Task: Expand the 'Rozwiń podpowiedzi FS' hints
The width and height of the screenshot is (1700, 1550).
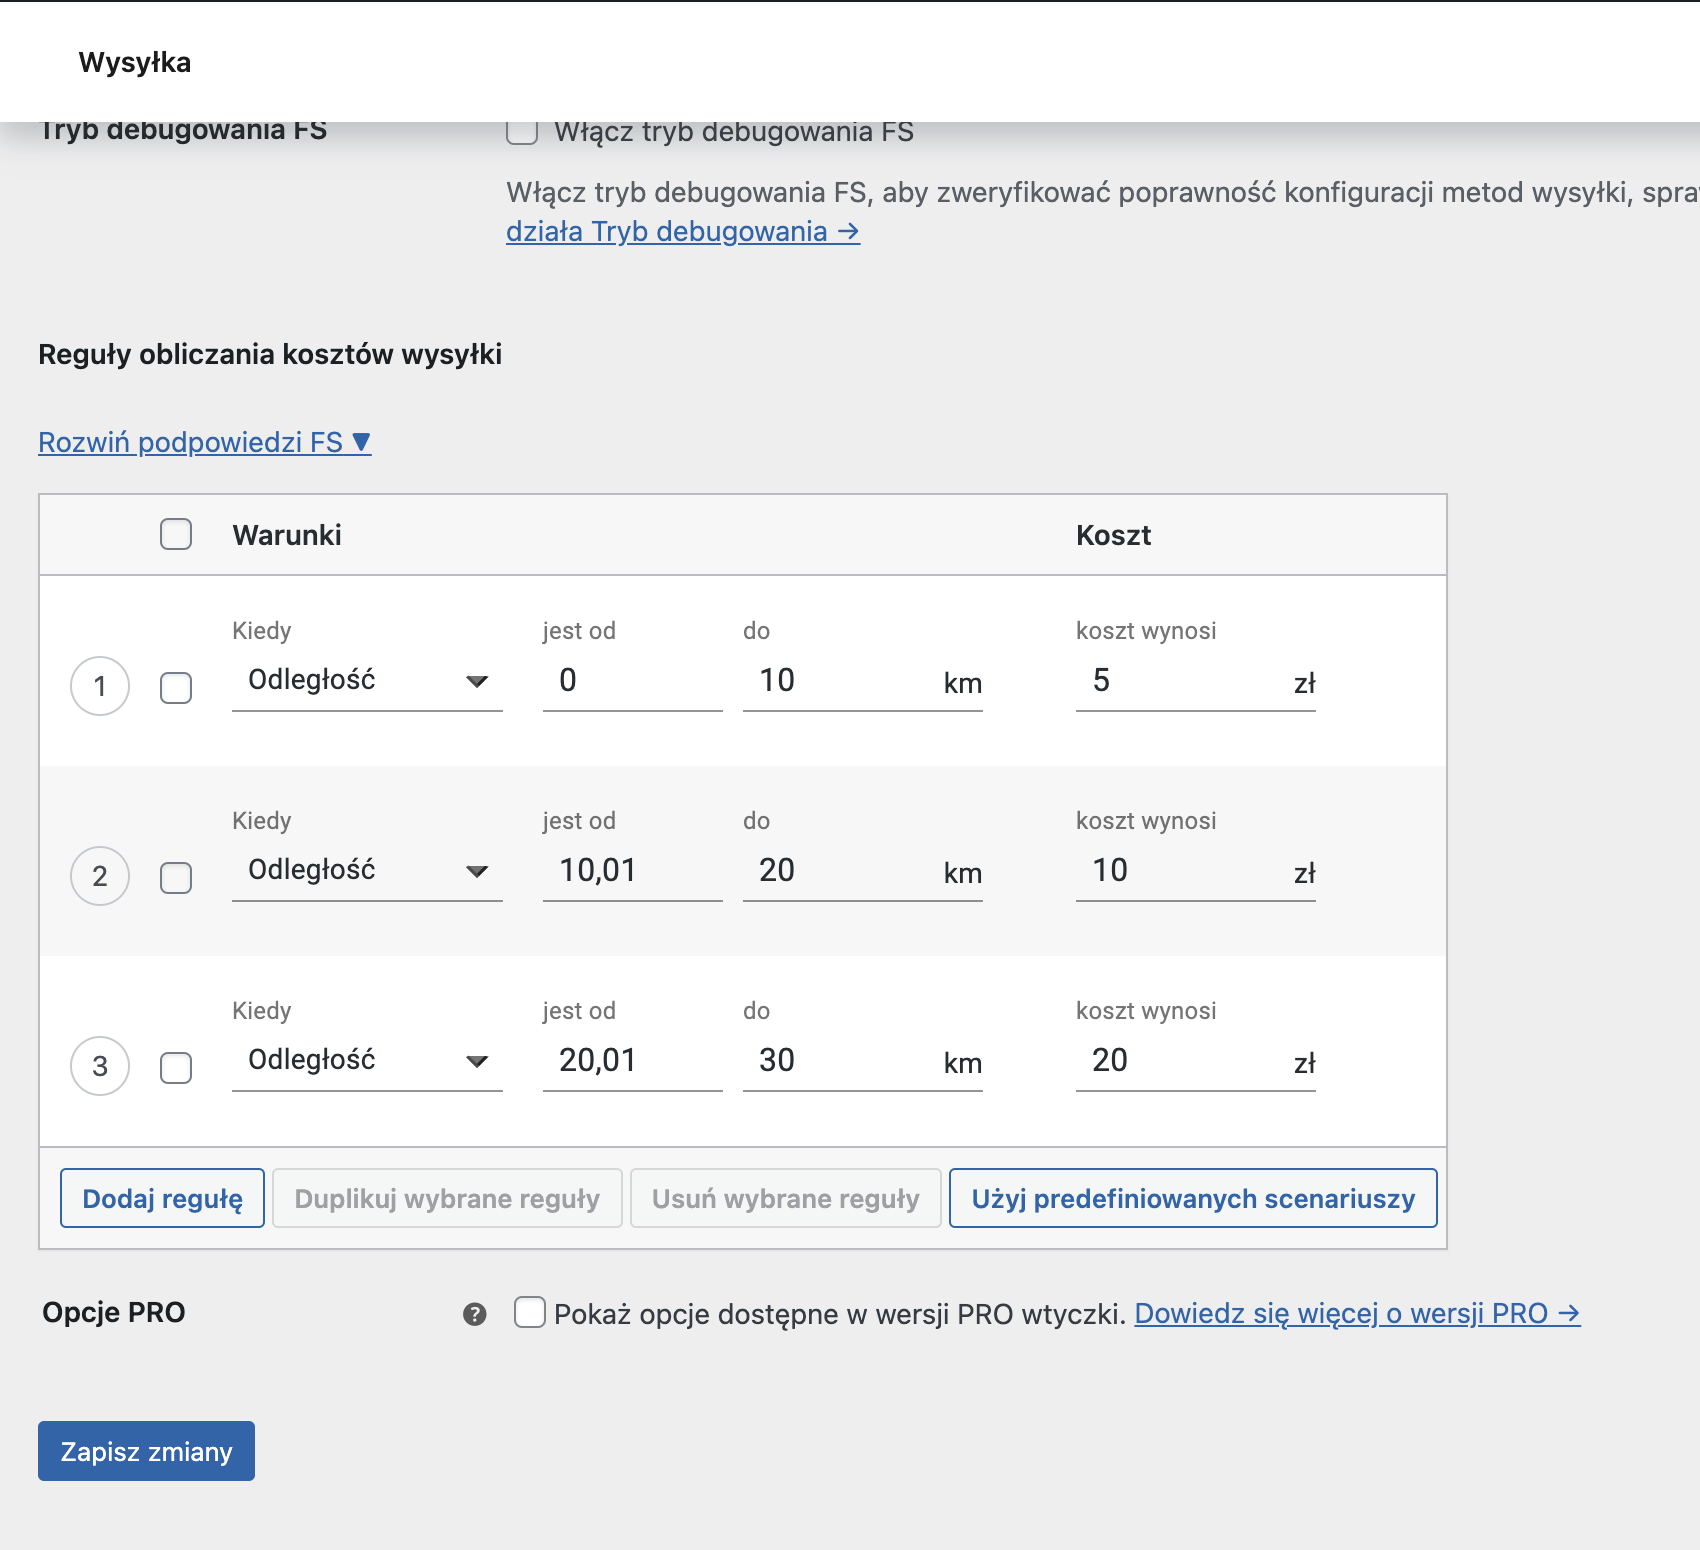Action: 205,442
